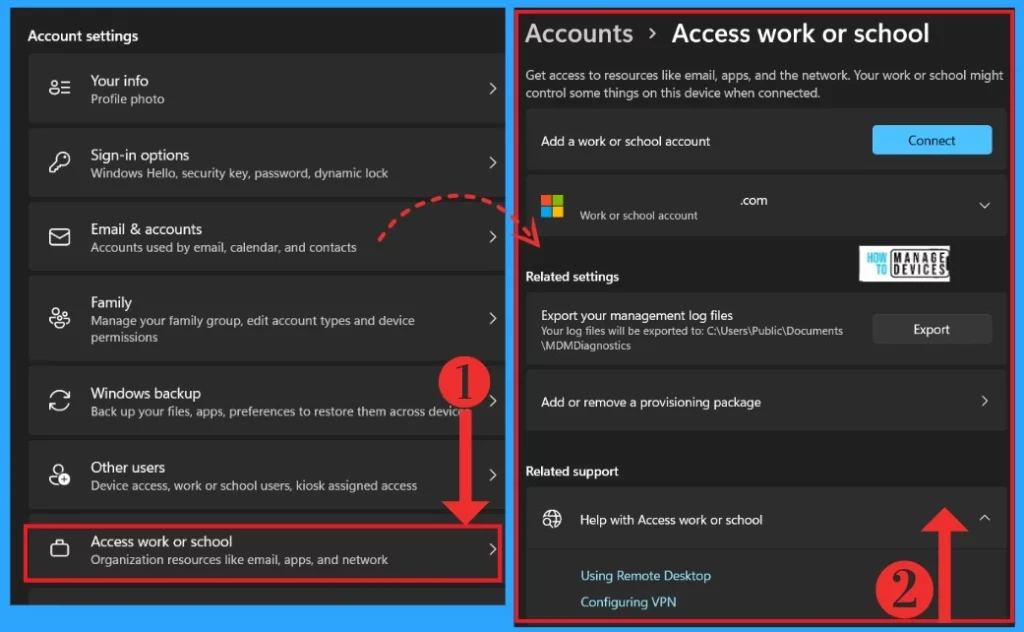
Task: Open Family row chevron arrow
Action: coord(493,319)
